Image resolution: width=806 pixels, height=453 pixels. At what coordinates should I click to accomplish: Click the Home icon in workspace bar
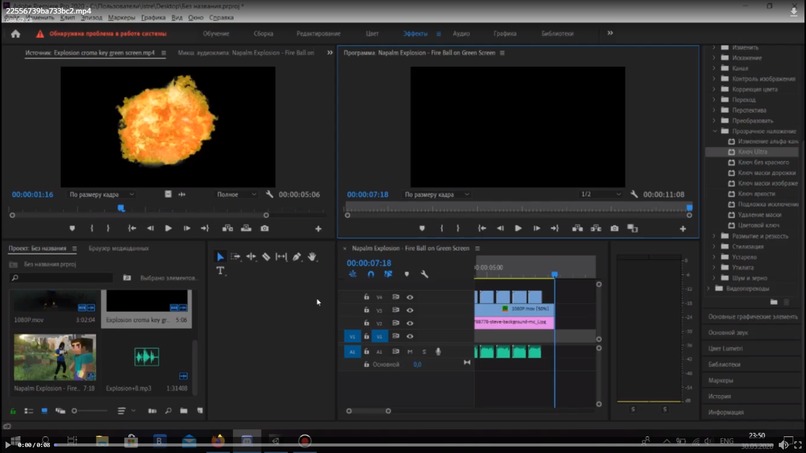[x=15, y=34]
